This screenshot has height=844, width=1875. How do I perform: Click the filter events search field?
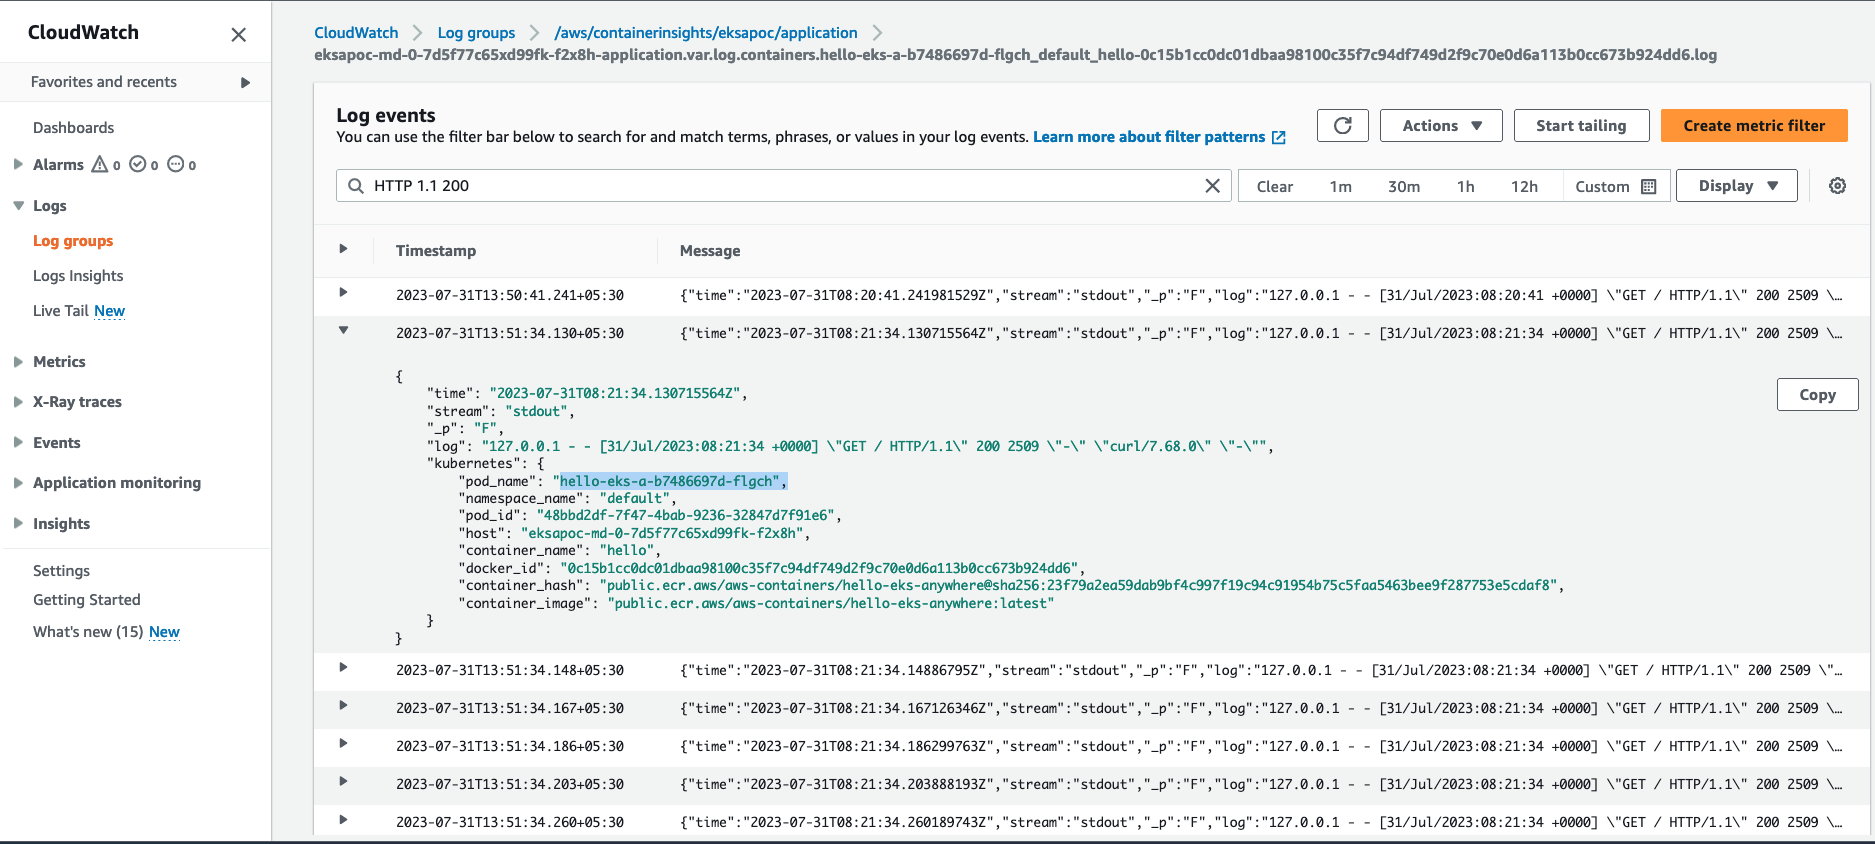[783, 186]
